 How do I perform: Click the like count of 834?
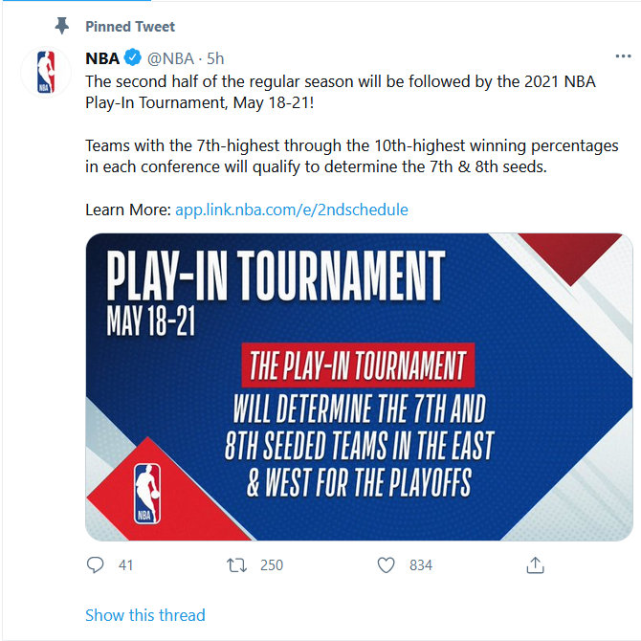[x=421, y=565]
